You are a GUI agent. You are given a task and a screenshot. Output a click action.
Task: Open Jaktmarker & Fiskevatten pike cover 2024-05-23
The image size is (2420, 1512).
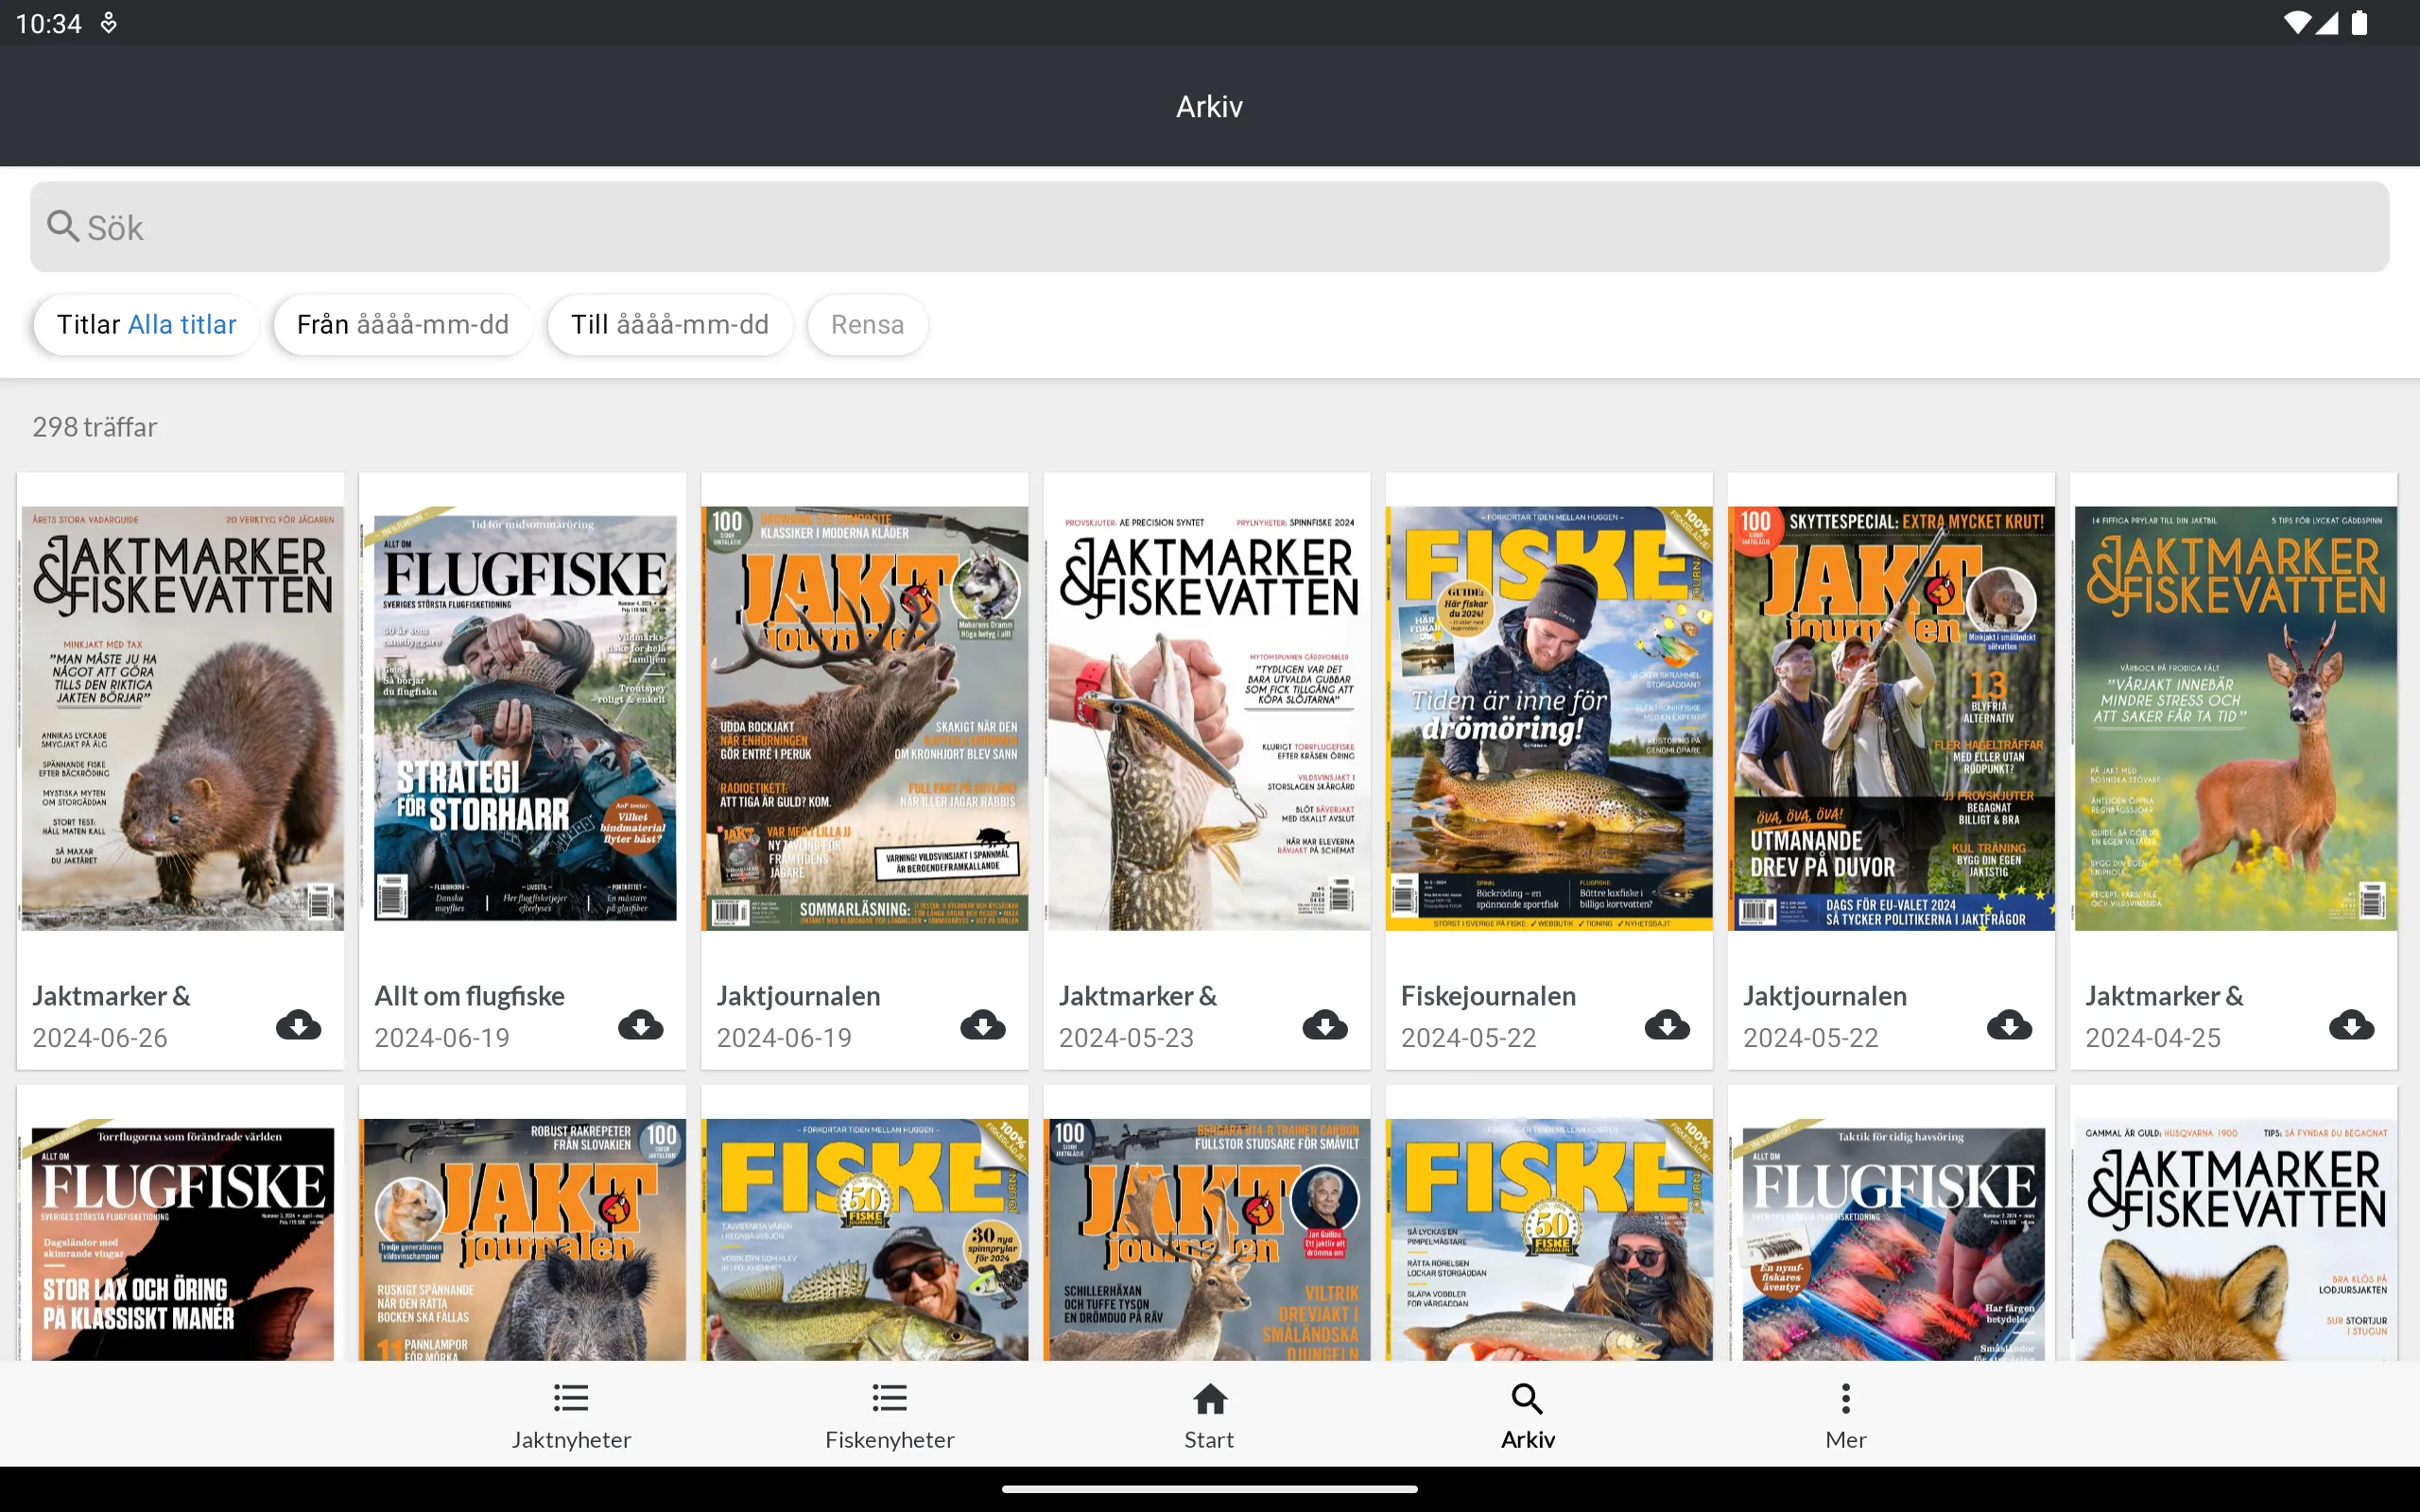click(x=1208, y=718)
